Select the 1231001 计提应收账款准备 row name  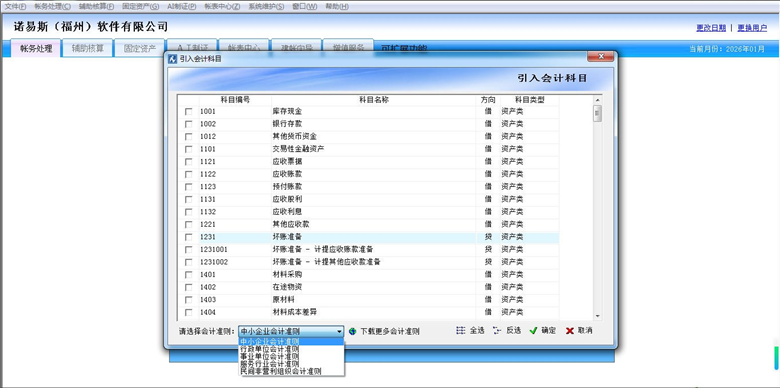323,249
